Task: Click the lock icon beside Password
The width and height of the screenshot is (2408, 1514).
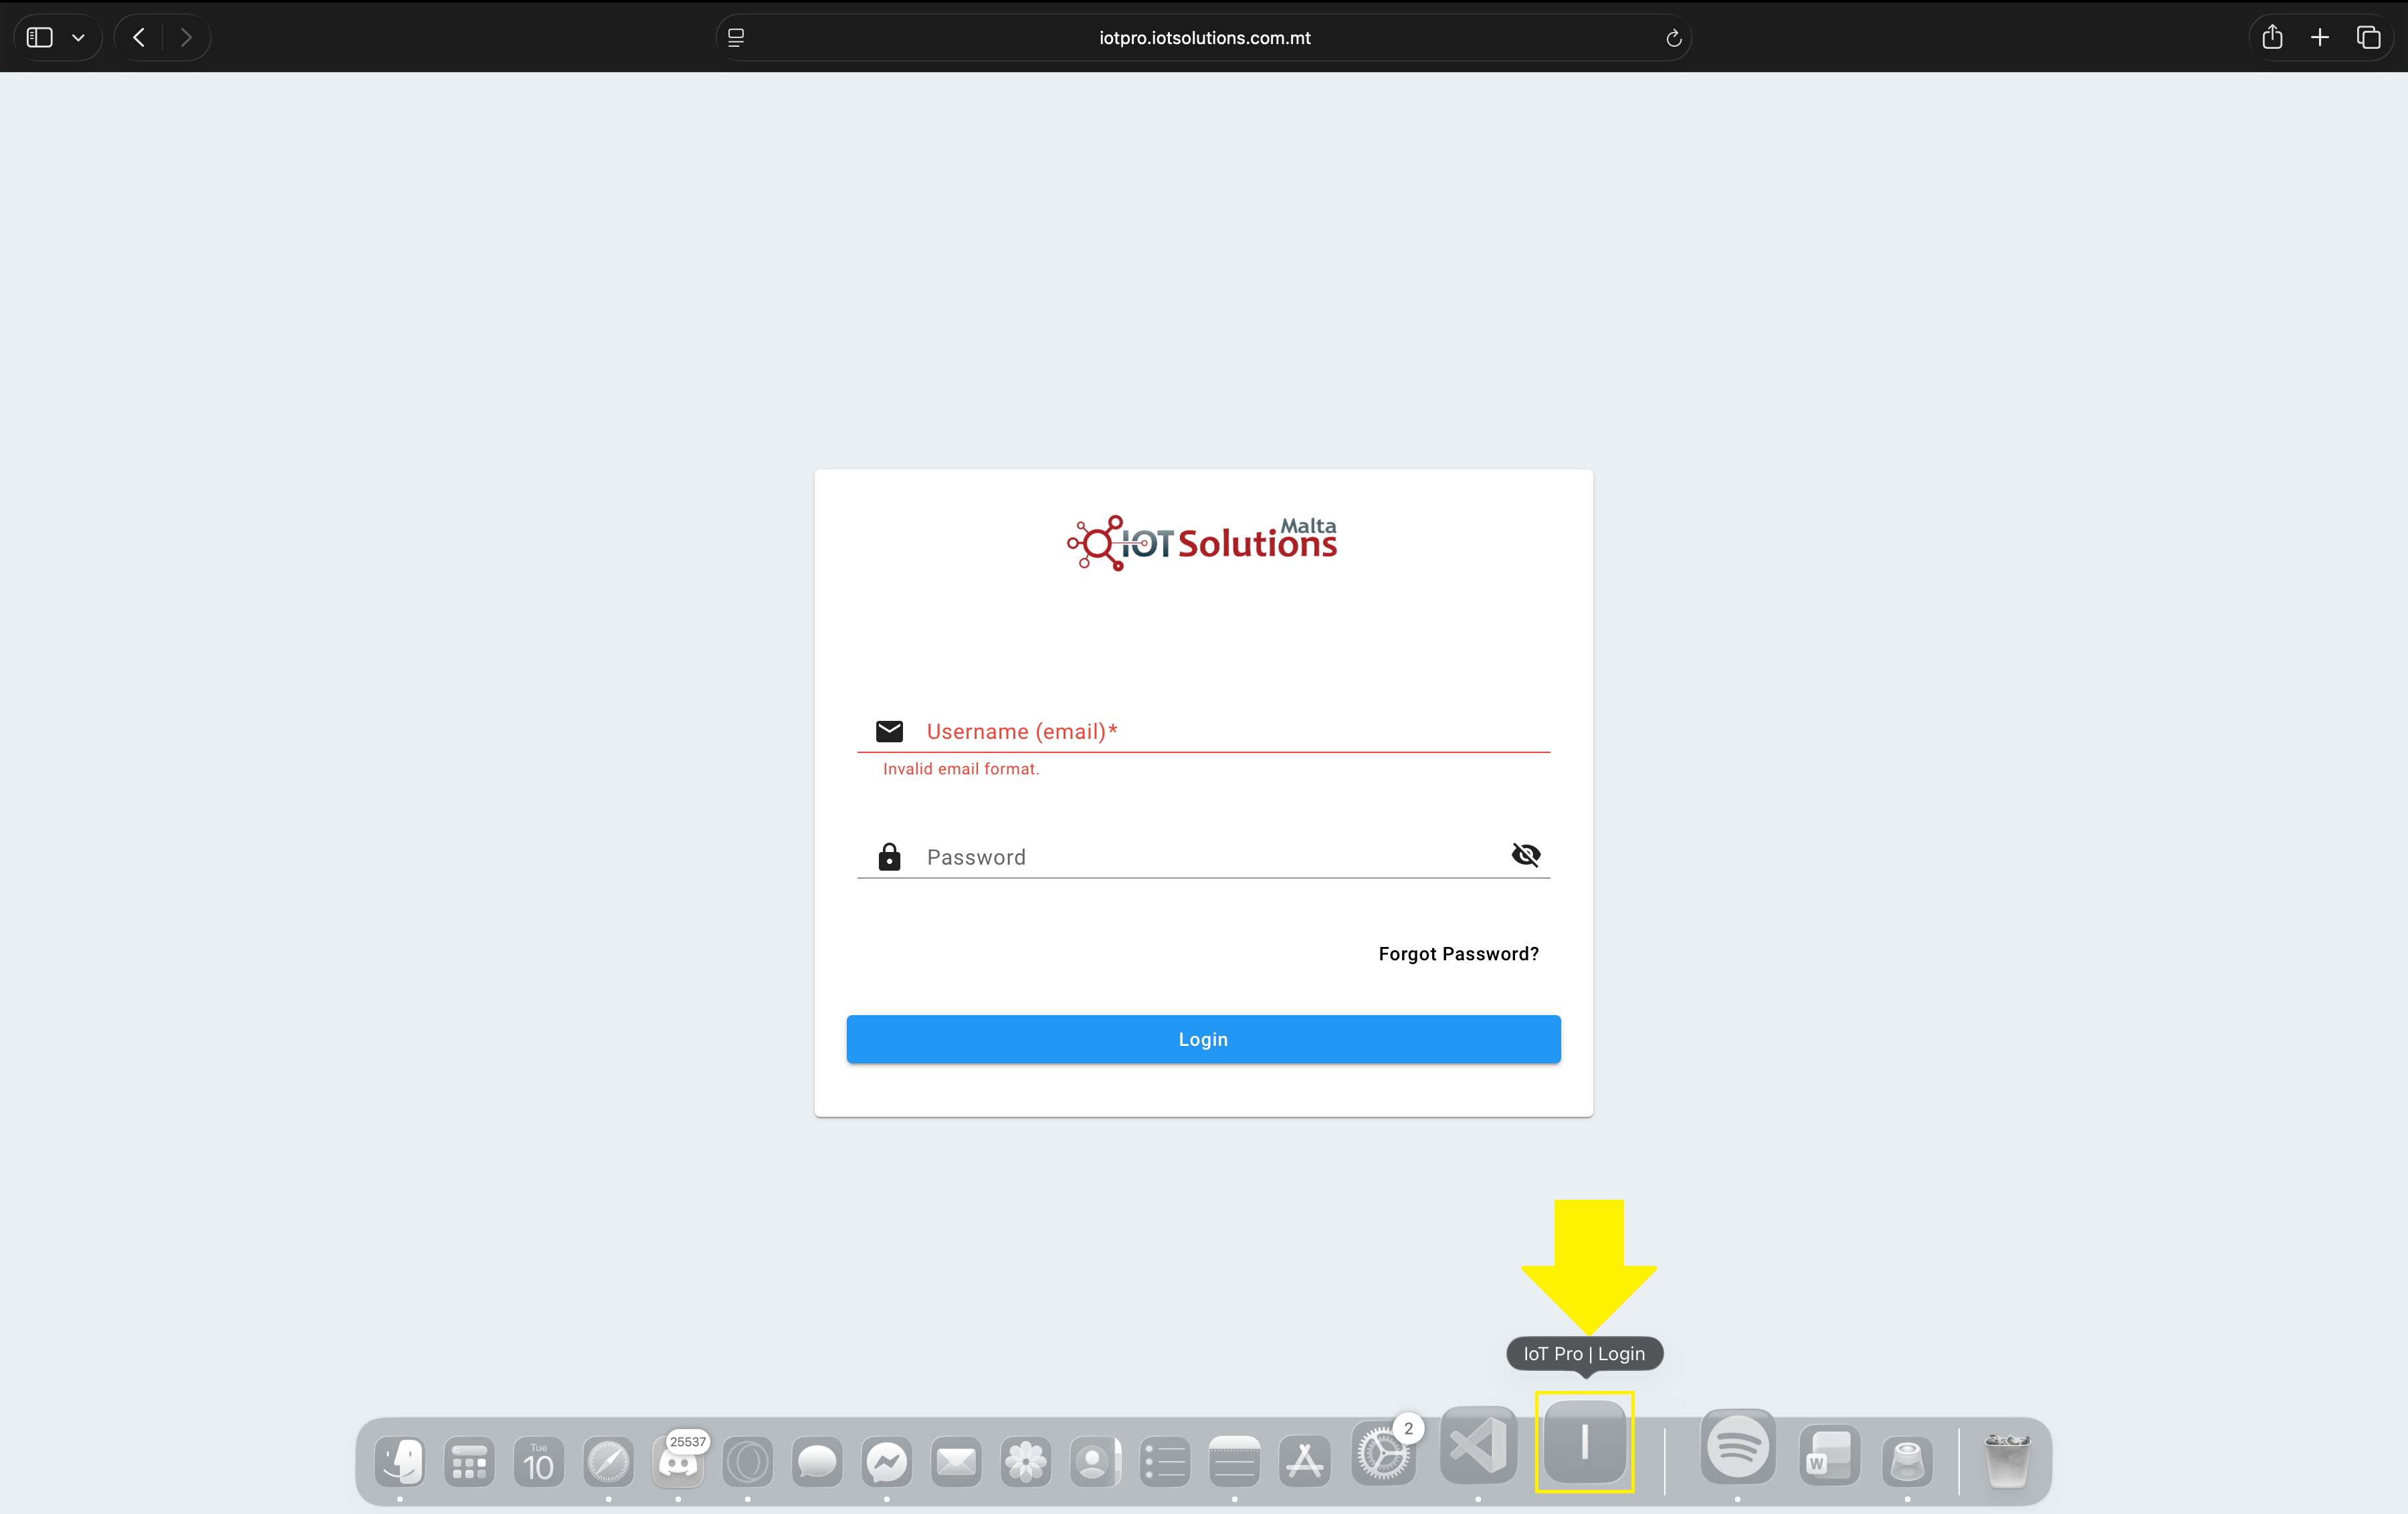Action: (889, 857)
